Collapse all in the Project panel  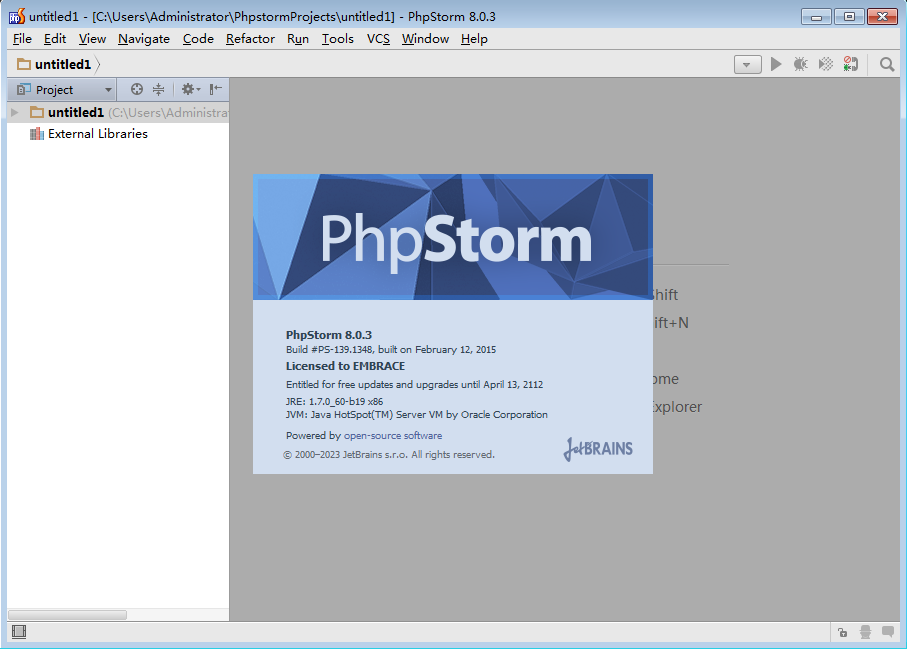(158, 89)
